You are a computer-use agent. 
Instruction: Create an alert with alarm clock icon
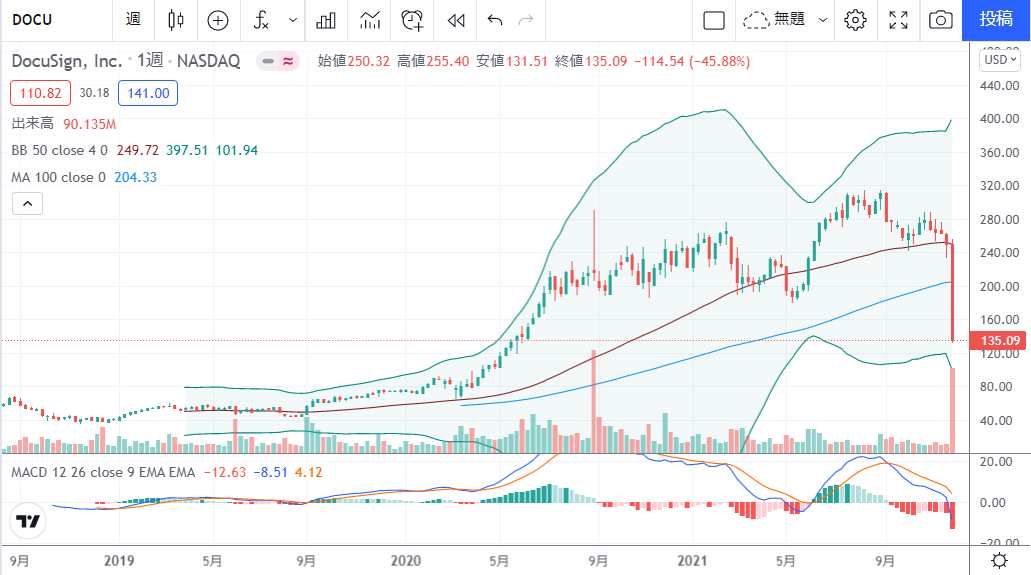[x=412, y=20]
